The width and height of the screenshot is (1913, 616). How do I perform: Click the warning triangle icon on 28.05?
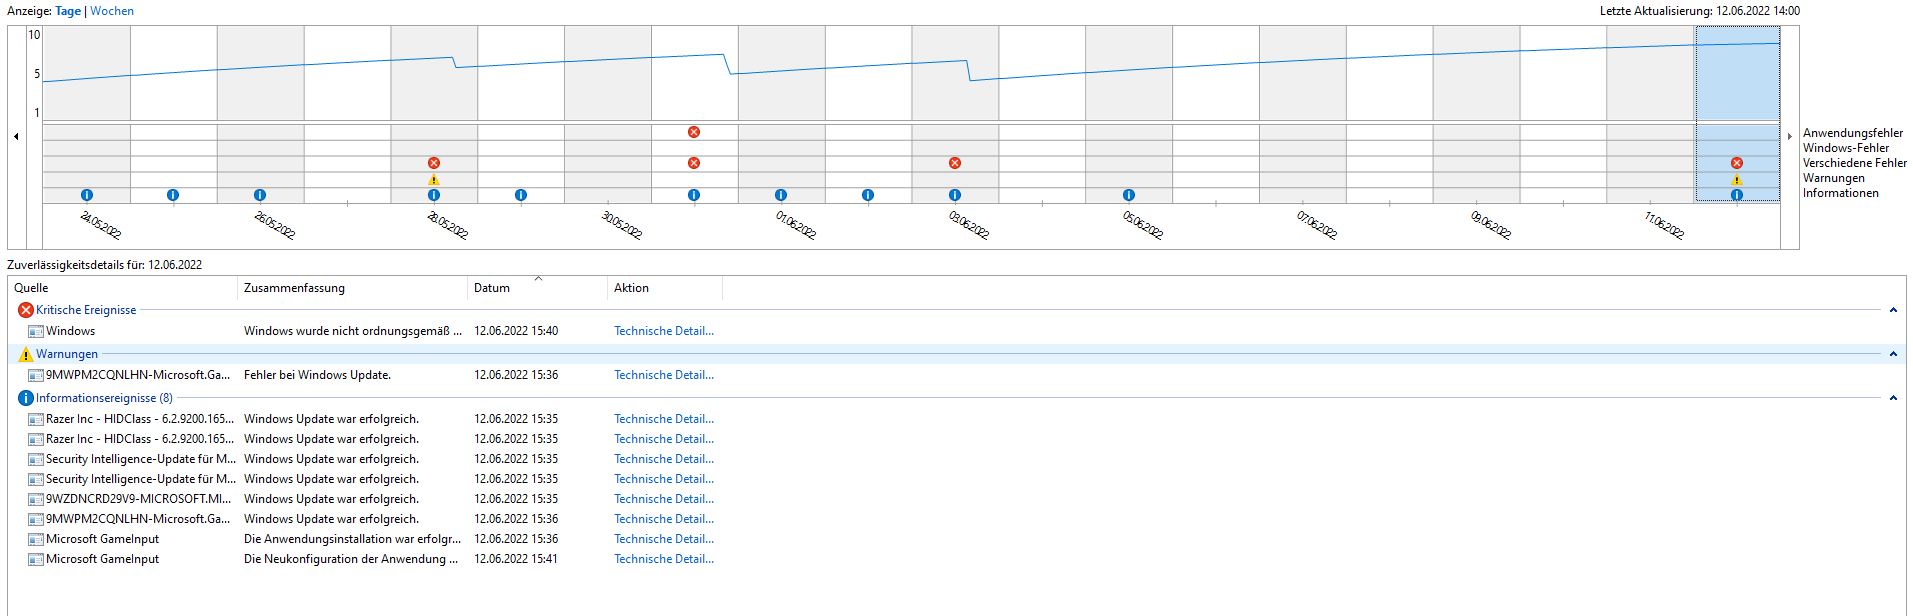tap(434, 180)
